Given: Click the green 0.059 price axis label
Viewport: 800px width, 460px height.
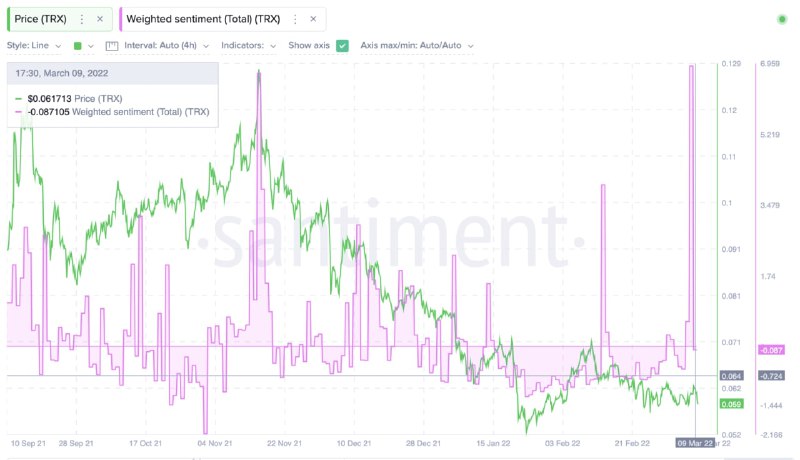Looking at the screenshot, I should 732,404.
